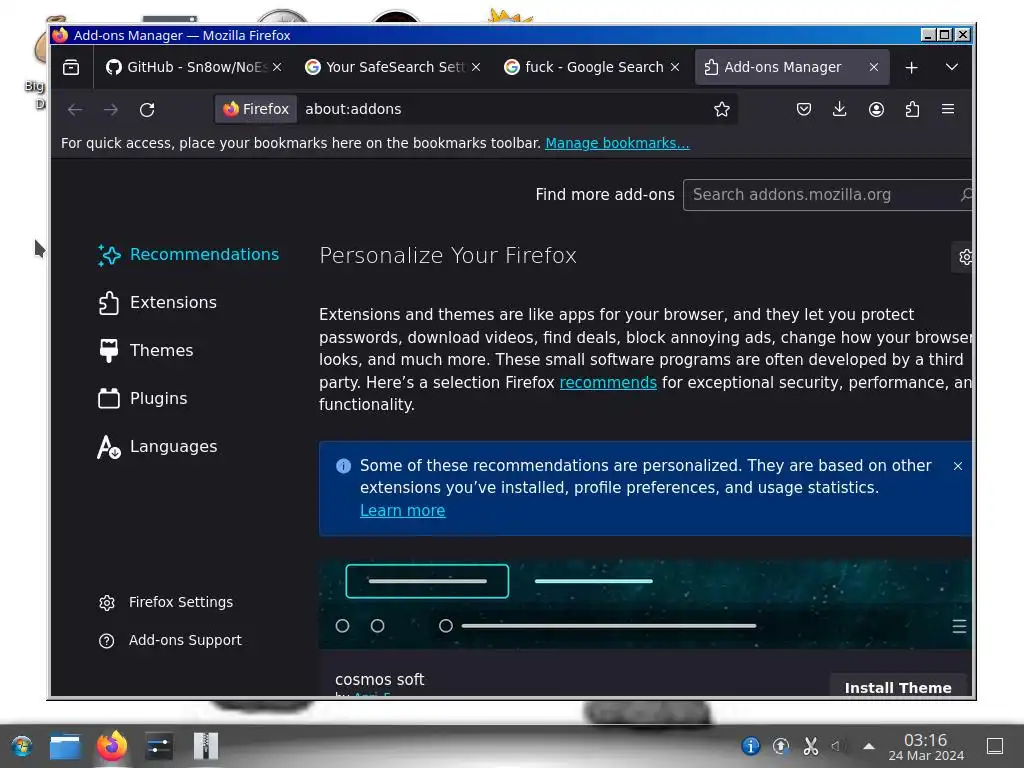Click the Firefox identity badge in address bar
Viewport: 1024px width, 768px height.
point(256,109)
